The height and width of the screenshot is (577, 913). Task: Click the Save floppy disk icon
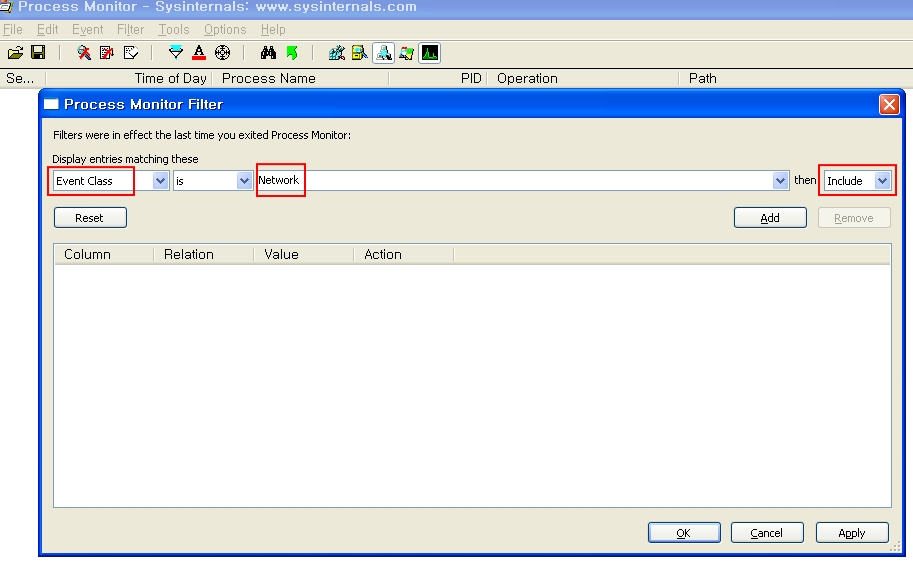38,53
